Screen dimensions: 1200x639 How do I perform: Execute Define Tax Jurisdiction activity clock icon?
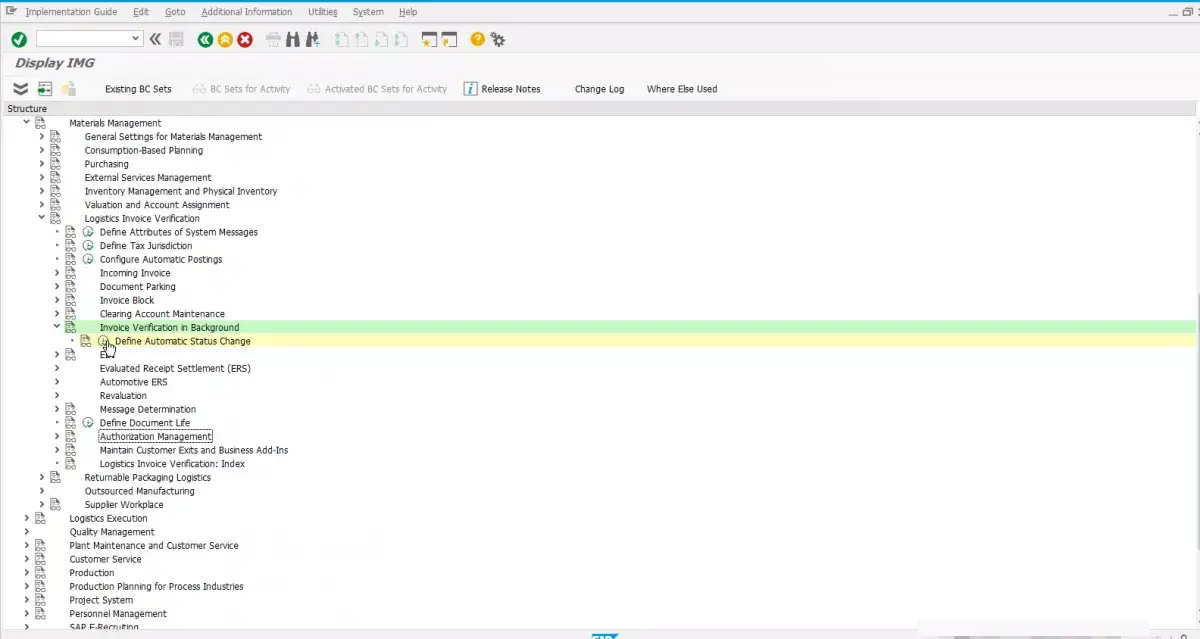point(88,246)
